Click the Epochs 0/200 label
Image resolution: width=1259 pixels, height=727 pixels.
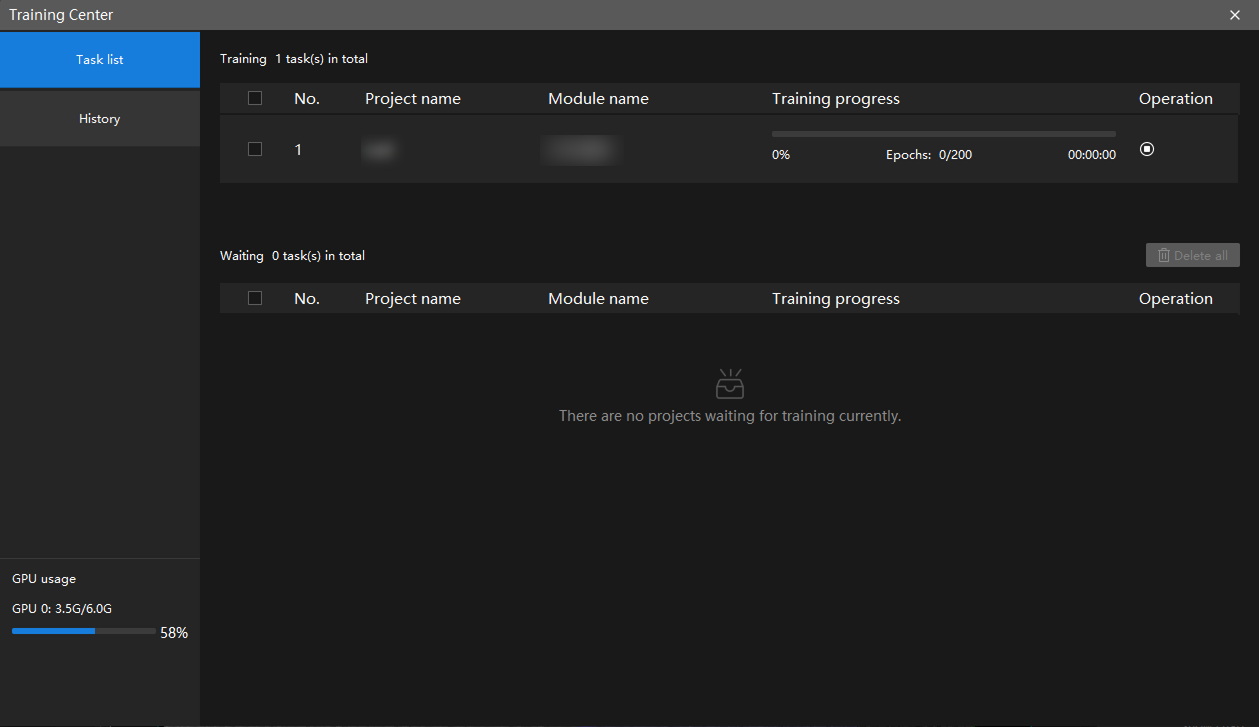[x=929, y=155]
